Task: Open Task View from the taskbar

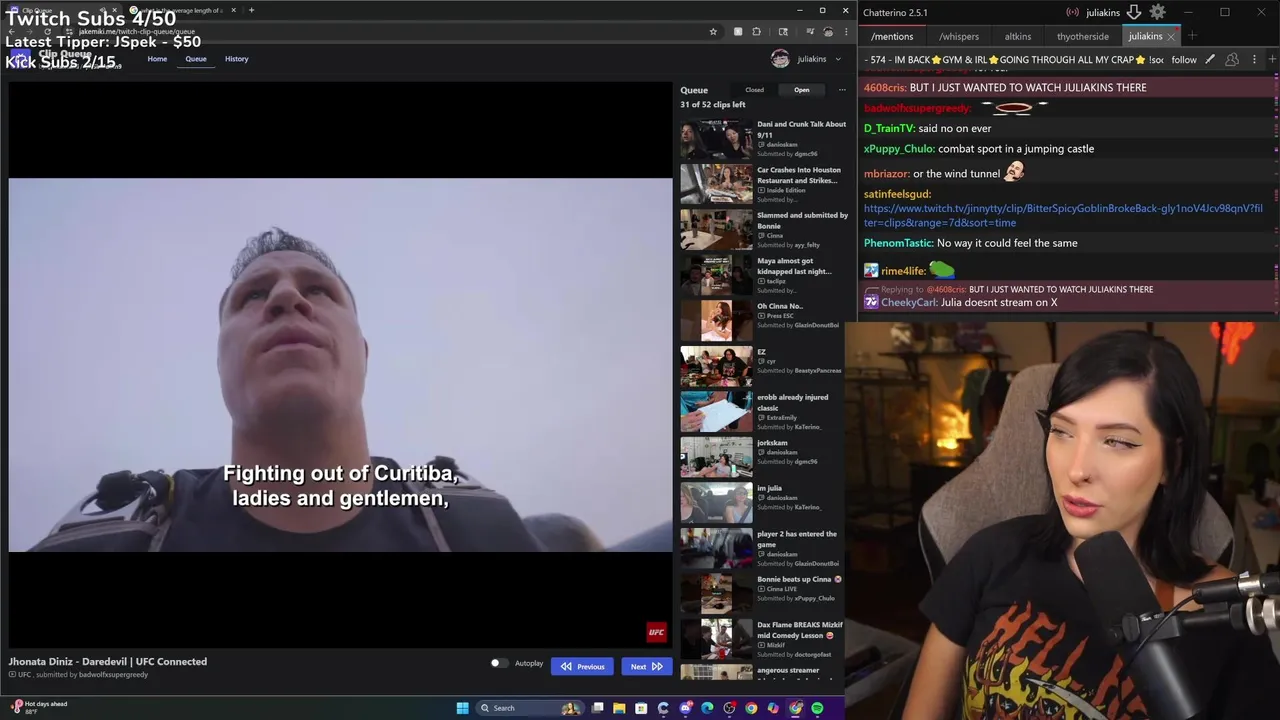Action: click(597, 708)
